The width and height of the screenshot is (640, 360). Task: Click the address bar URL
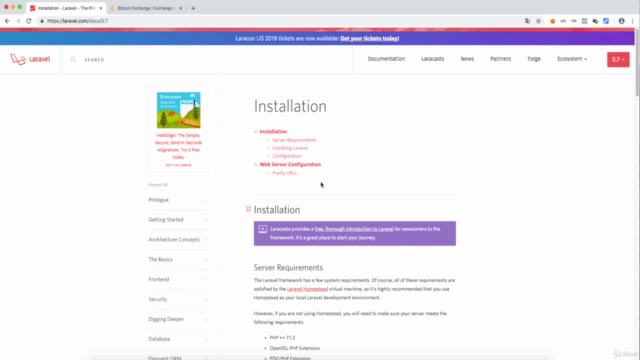coord(78,21)
